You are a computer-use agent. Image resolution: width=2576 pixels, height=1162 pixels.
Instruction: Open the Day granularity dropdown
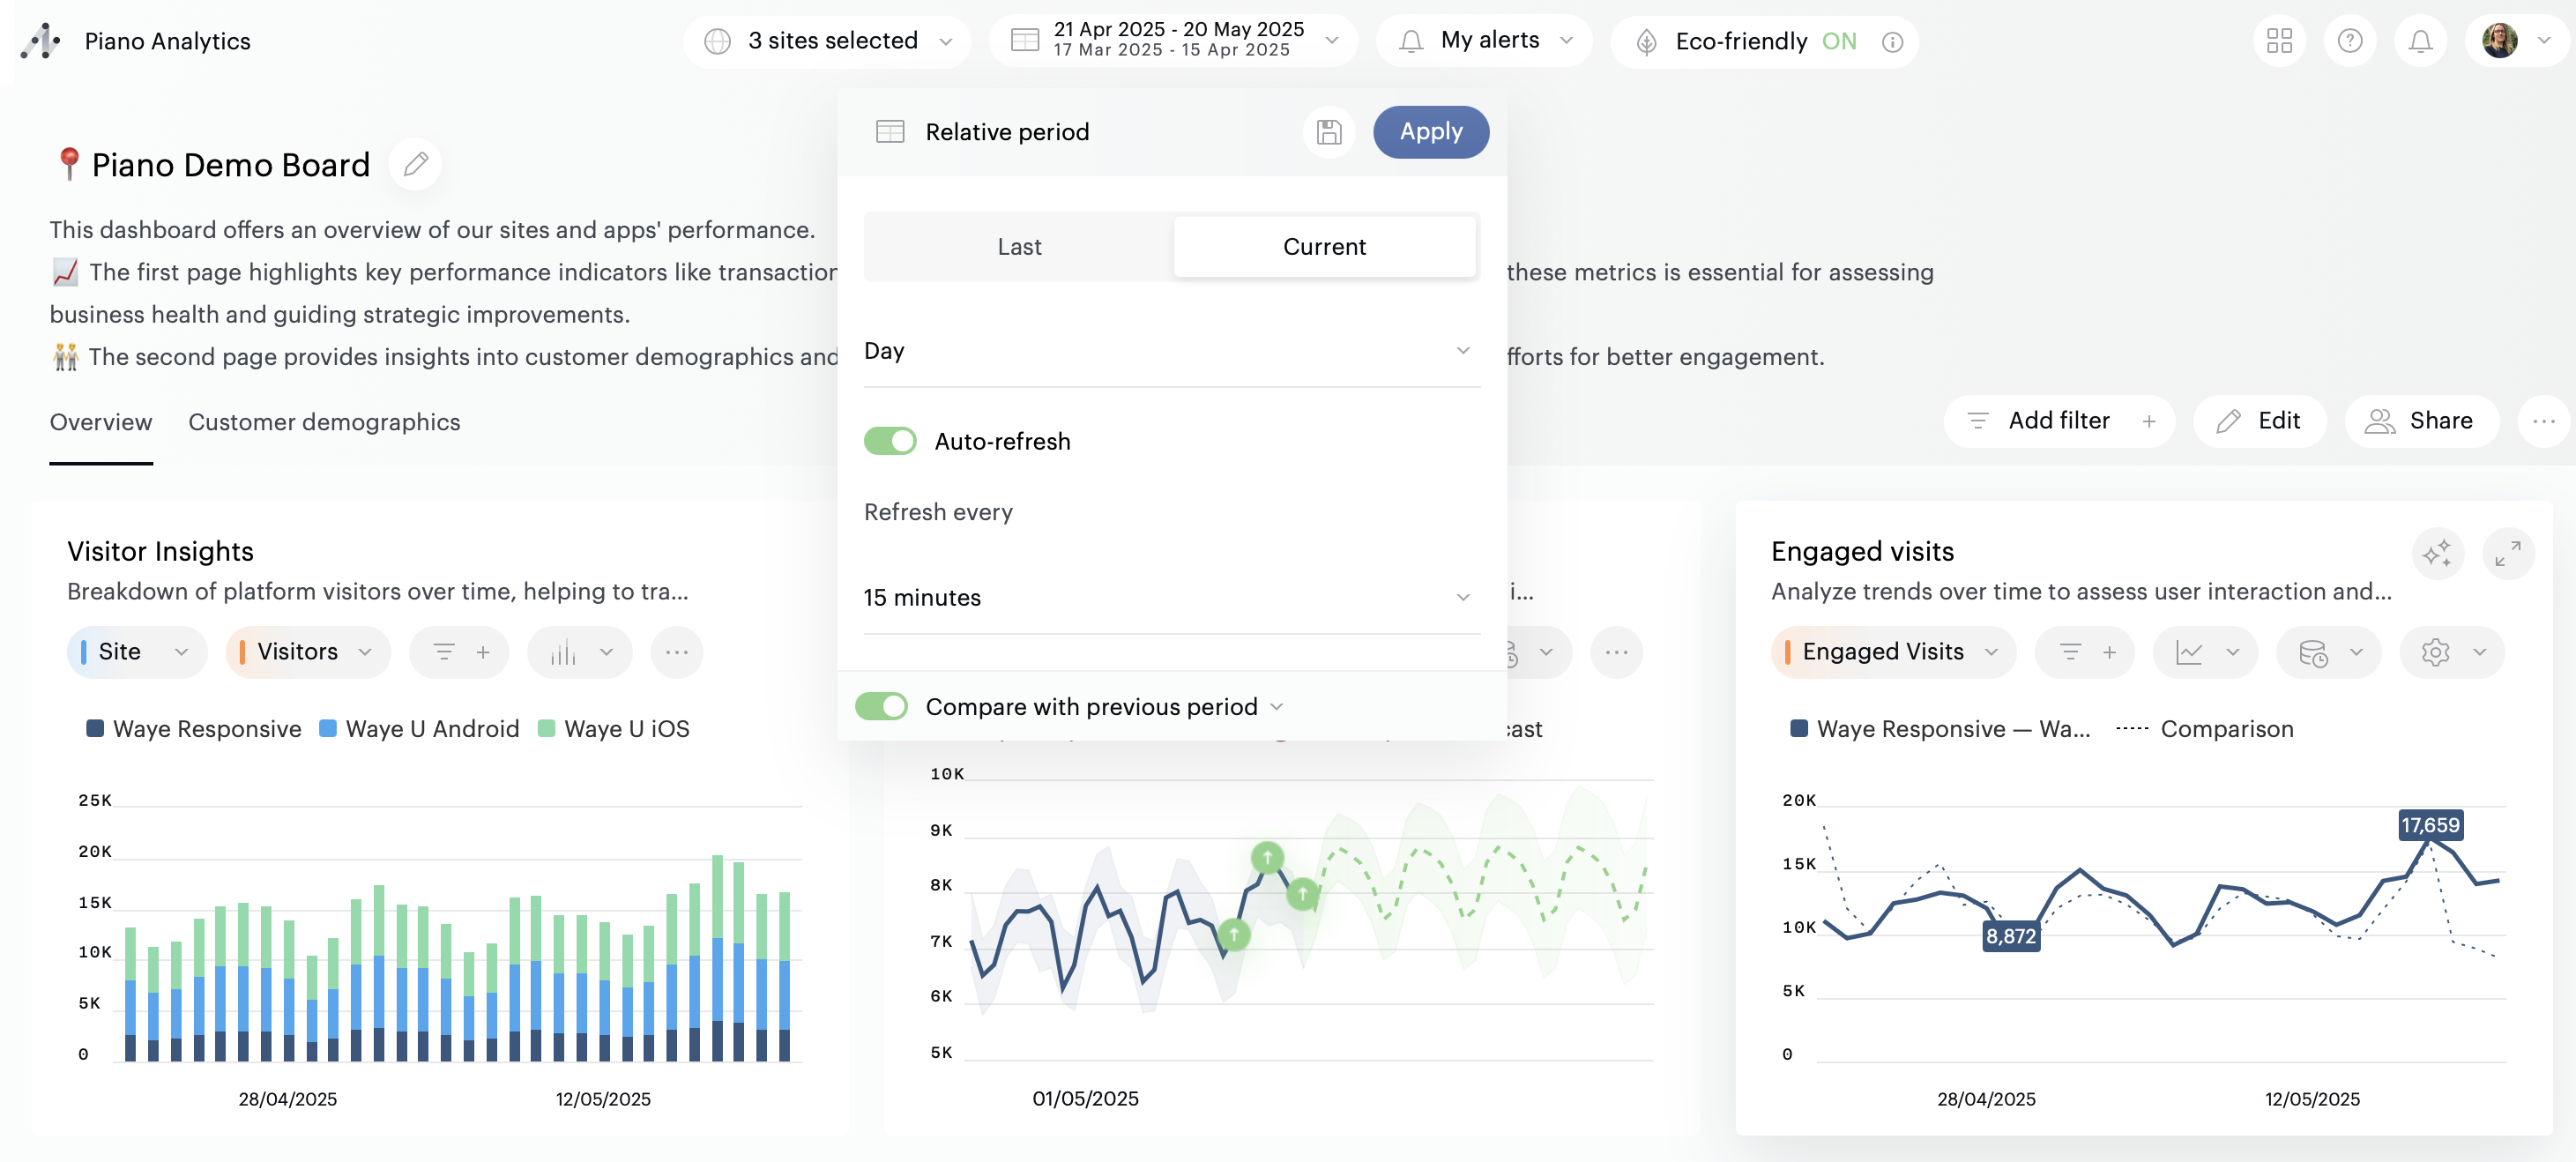(1171, 351)
